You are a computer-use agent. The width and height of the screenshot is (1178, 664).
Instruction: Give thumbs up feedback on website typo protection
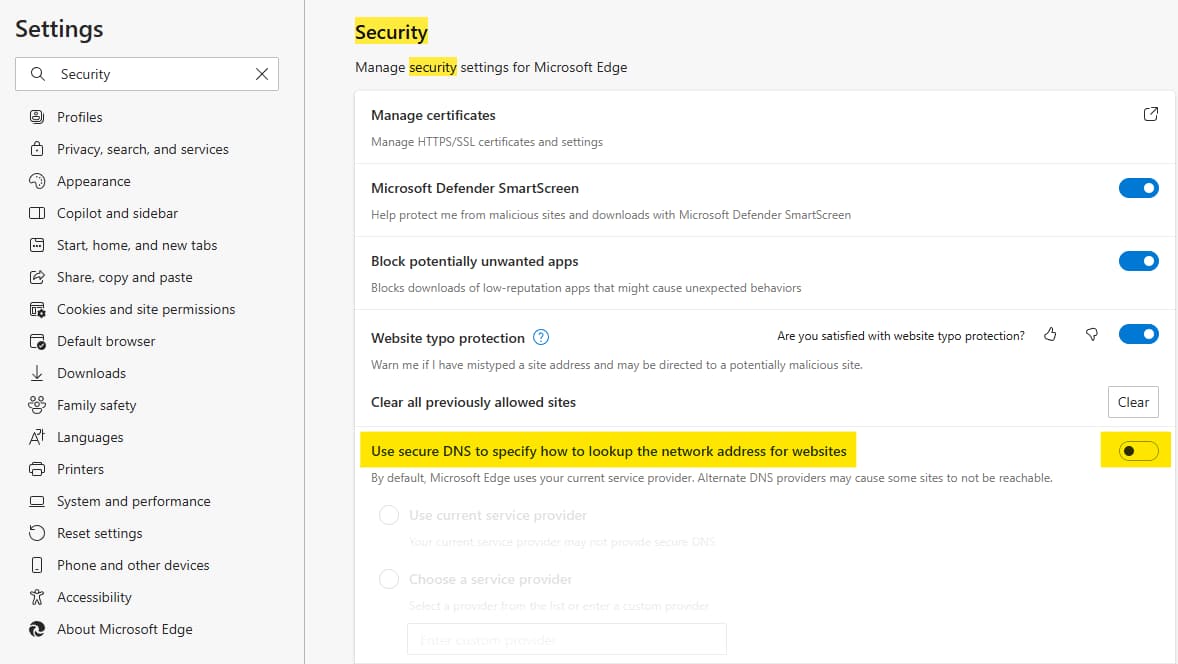[x=1050, y=336]
